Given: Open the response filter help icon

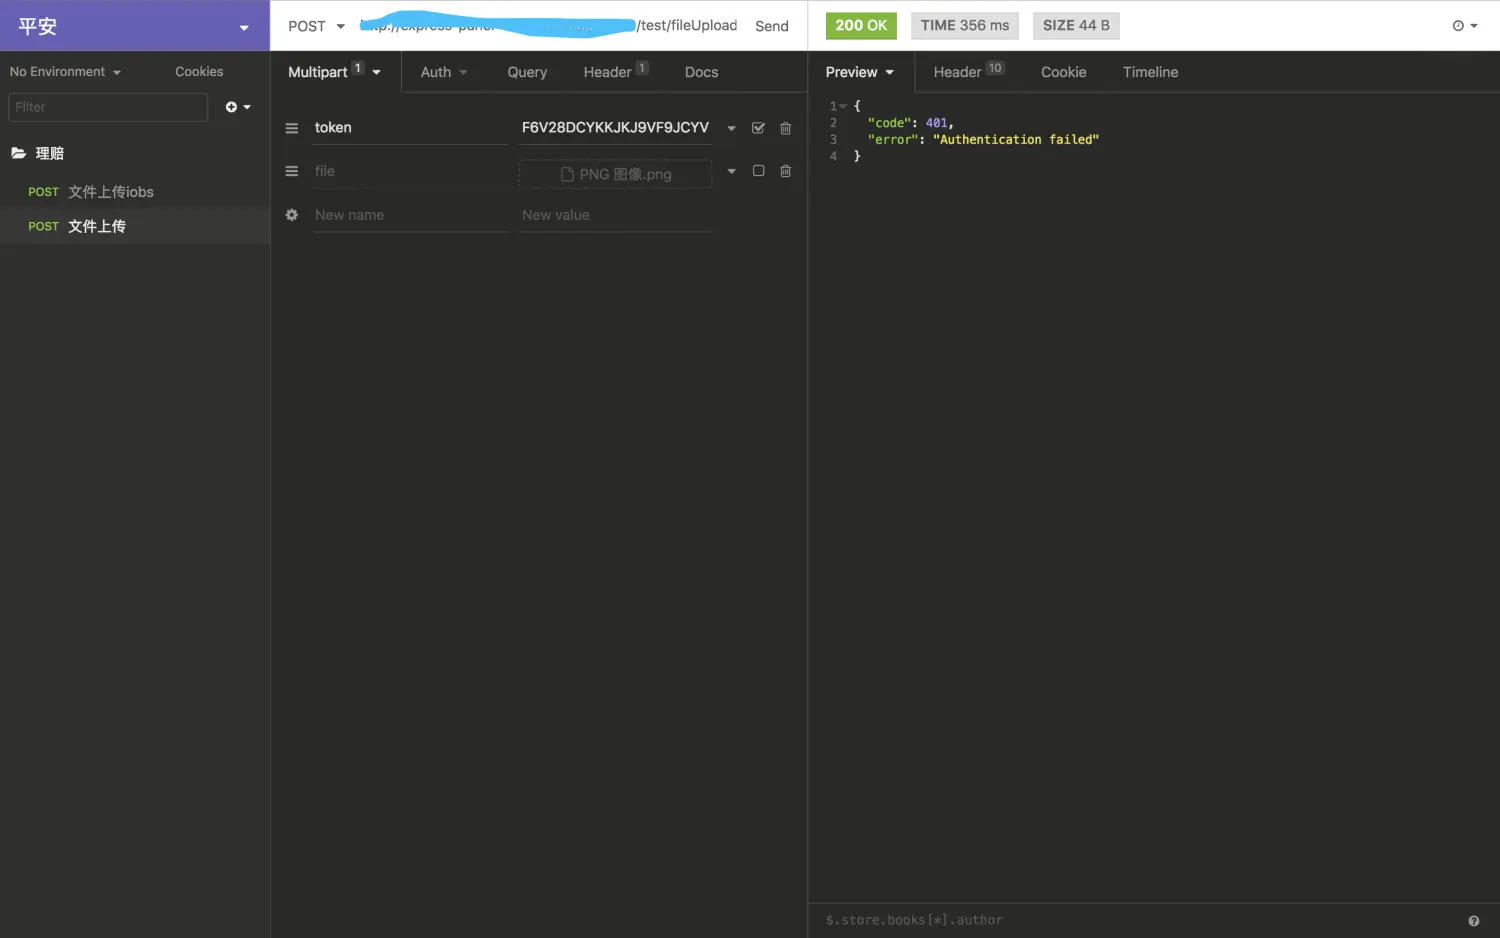Looking at the screenshot, I should pos(1473,921).
